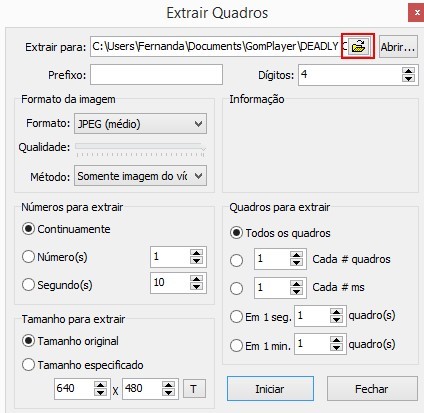Increase the Segundo(s) value with up arrow

(x=196, y=279)
